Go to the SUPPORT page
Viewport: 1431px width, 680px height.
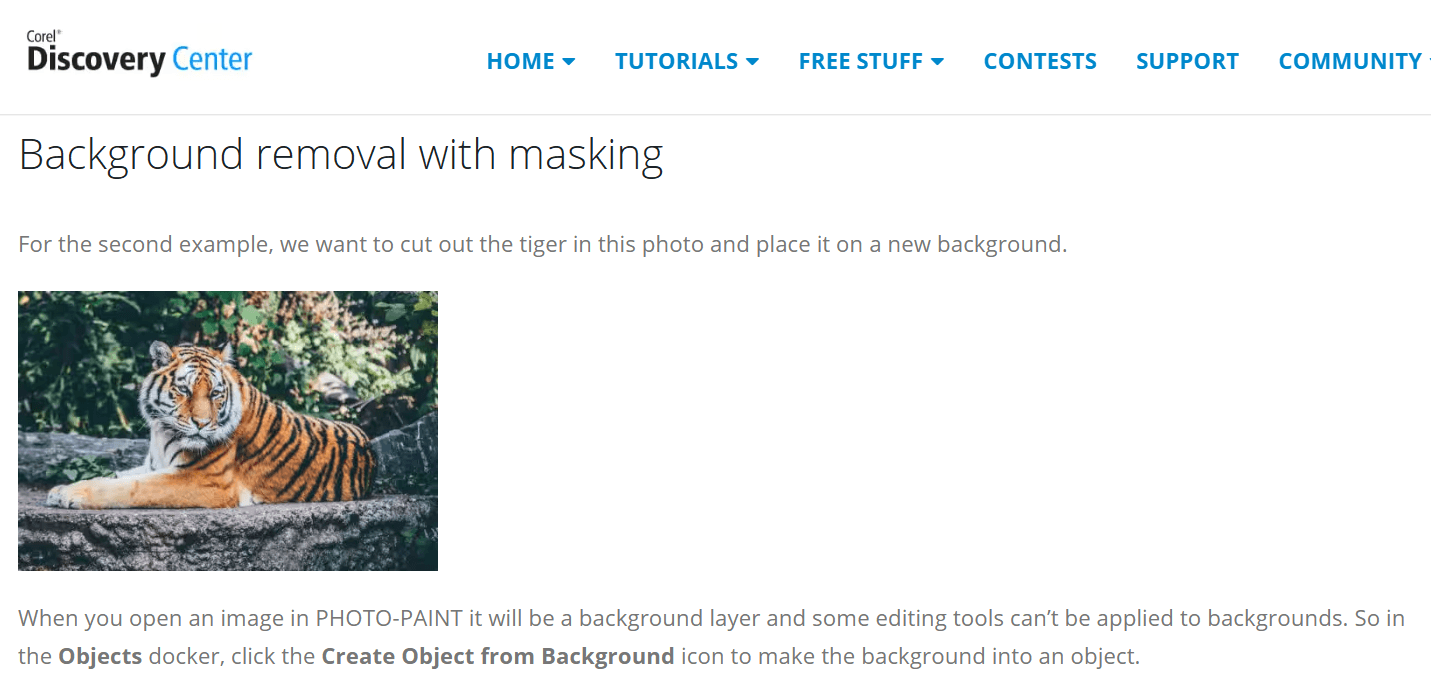[1187, 61]
